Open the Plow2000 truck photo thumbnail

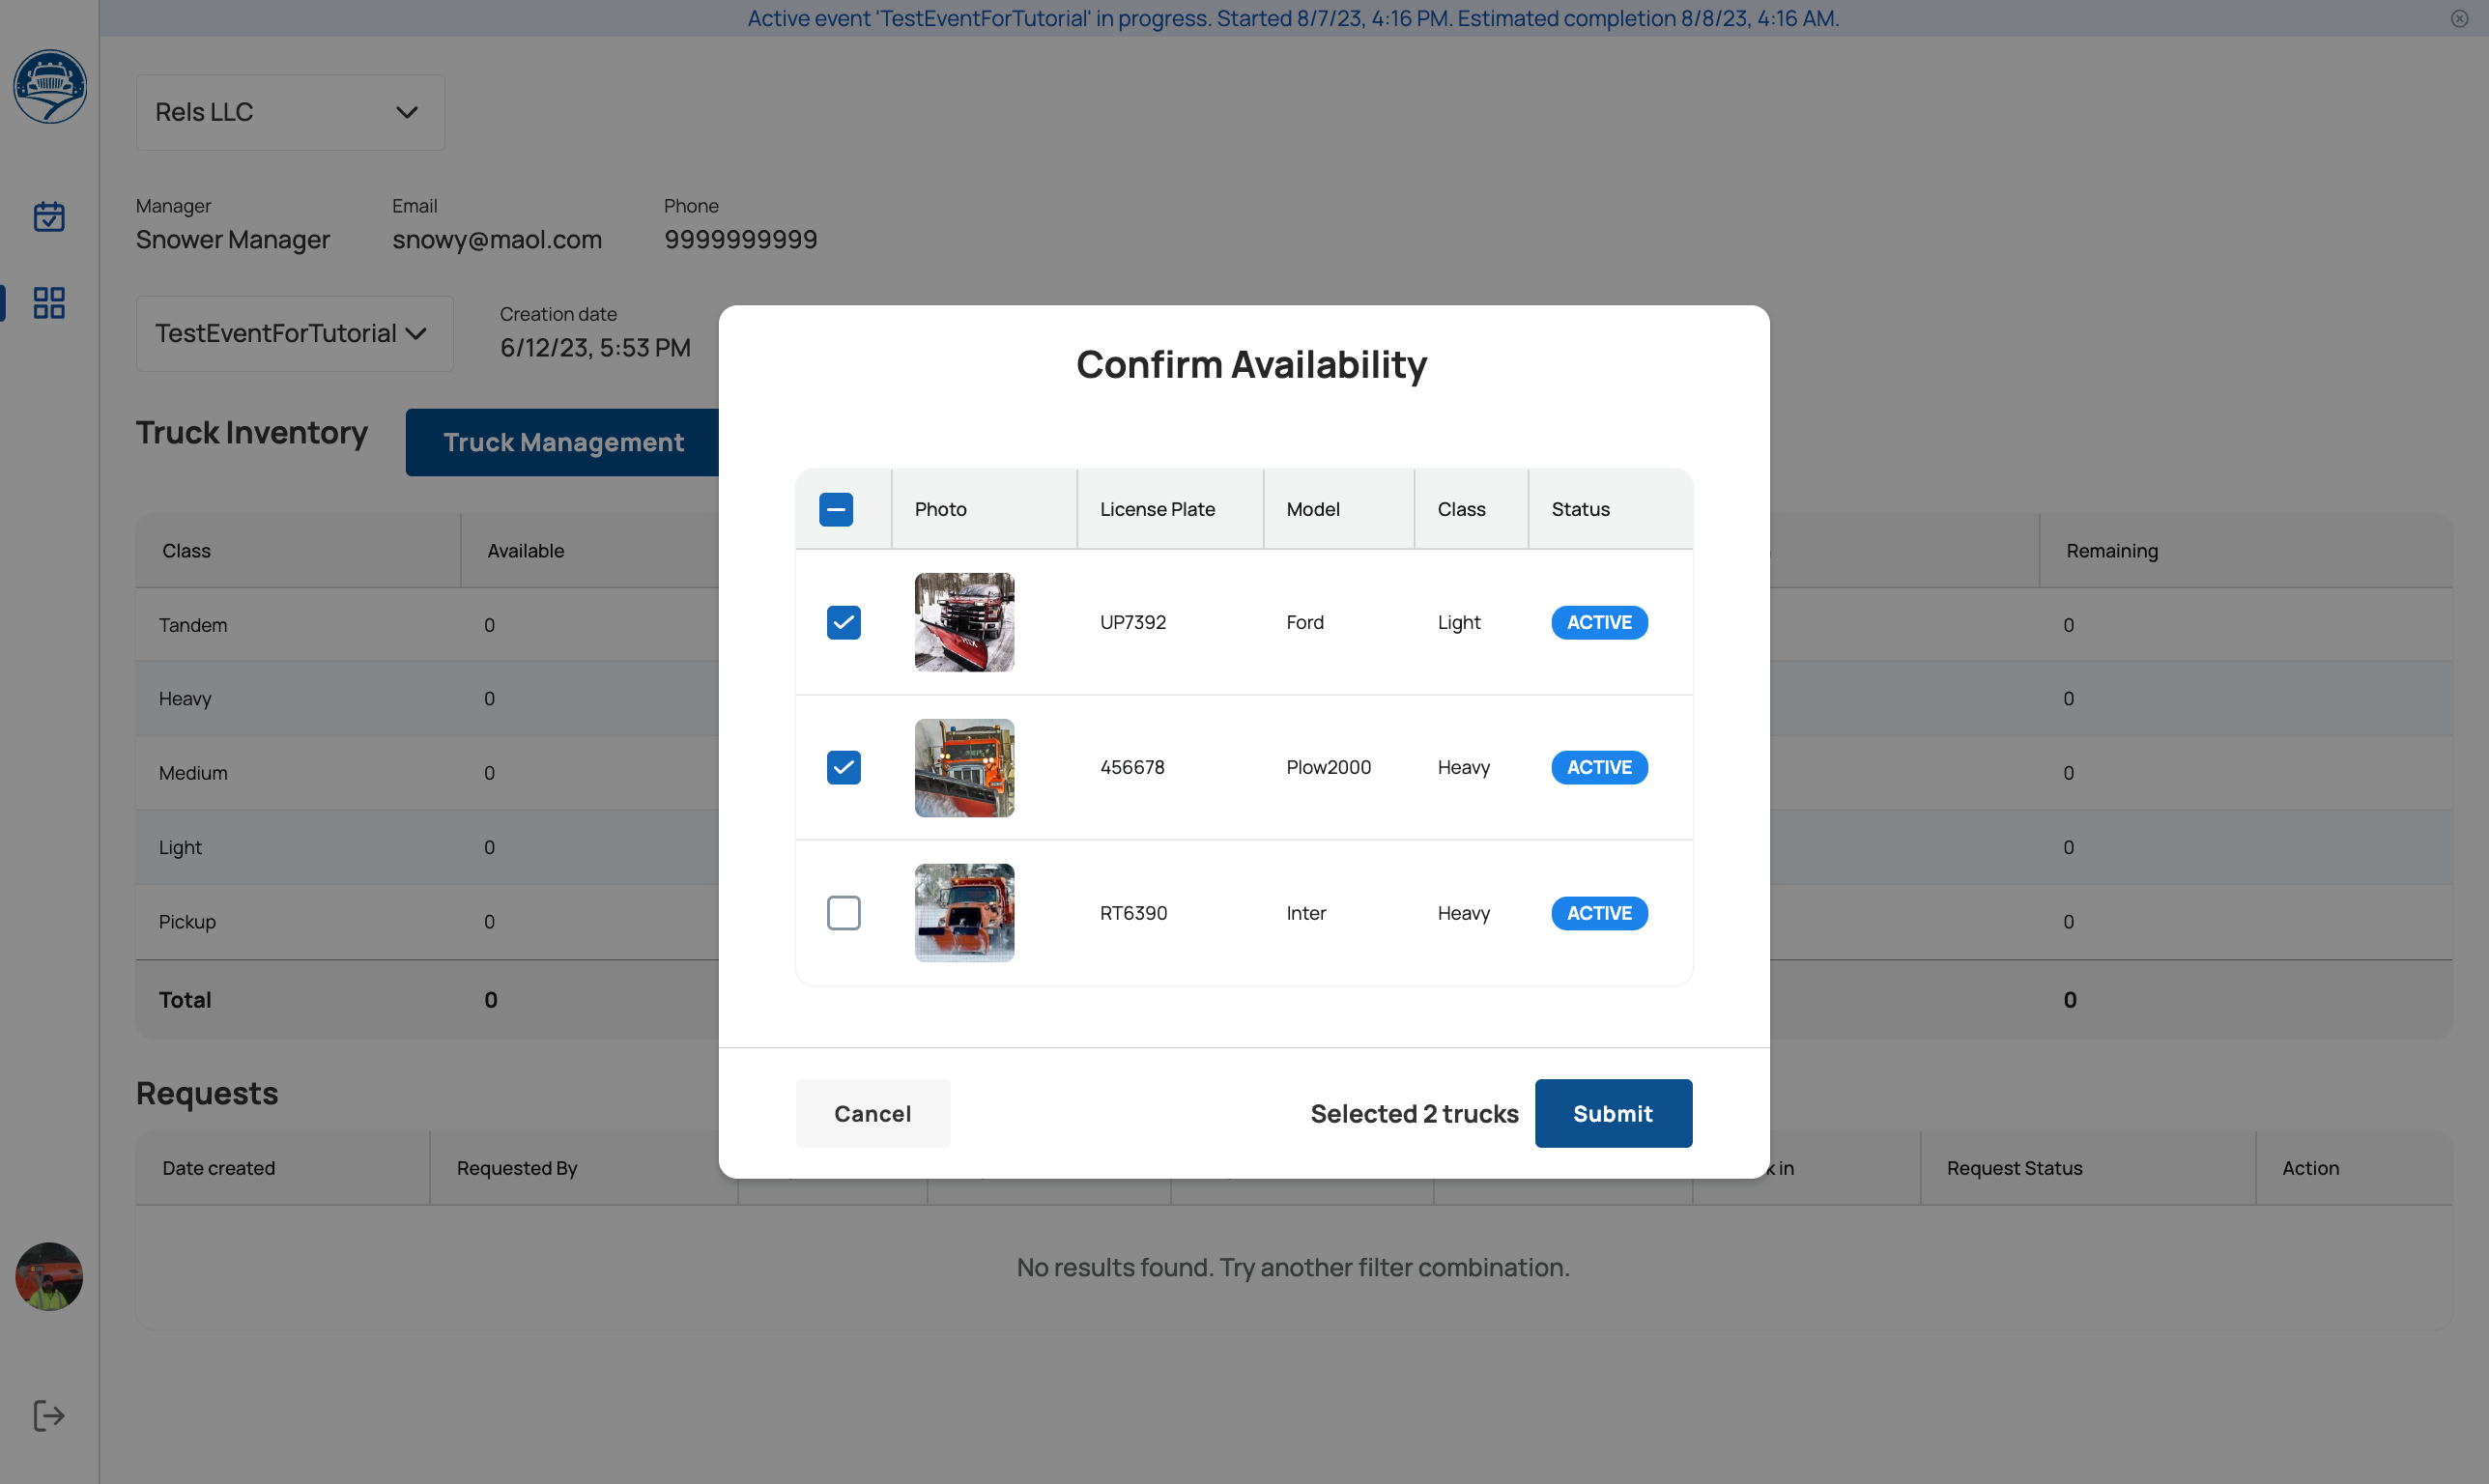pos(964,767)
